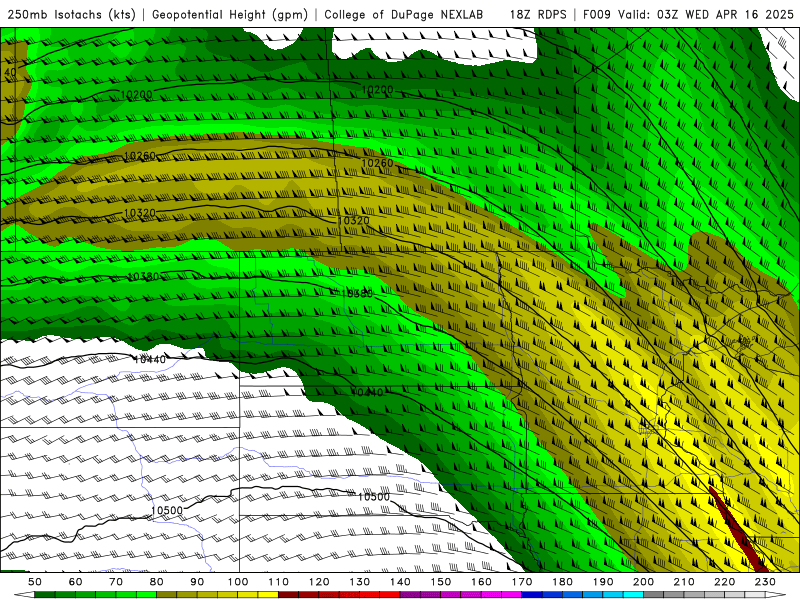The width and height of the screenshot is (800, 600).
Task: Click the 190 legend value
Action: [603, 582]
